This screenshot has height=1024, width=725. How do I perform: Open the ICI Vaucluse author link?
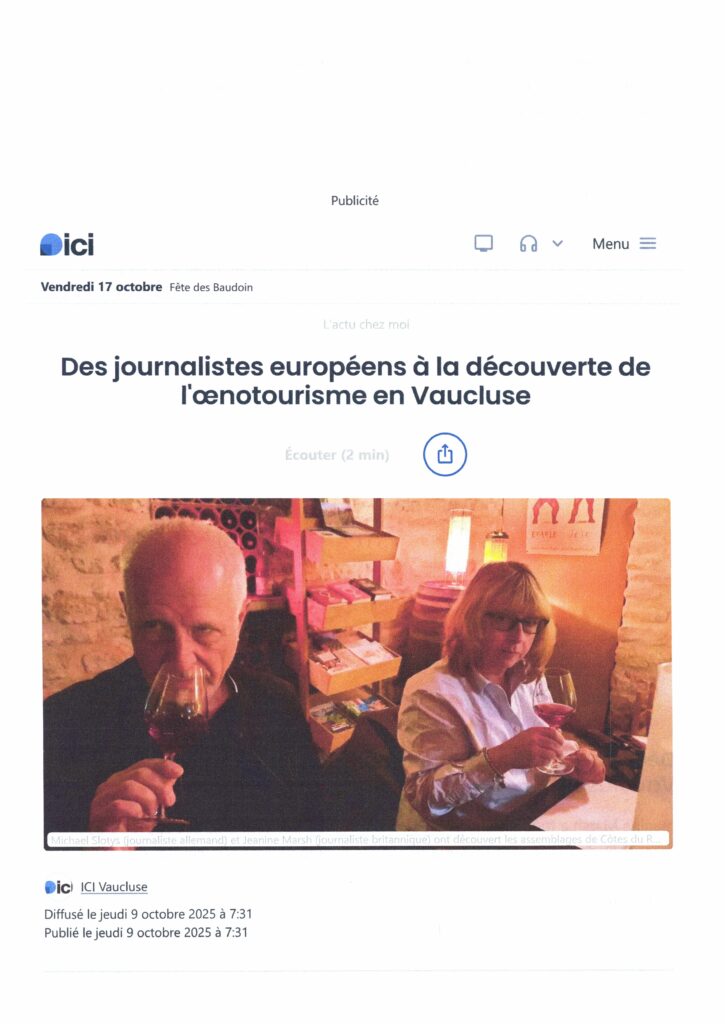pos(114,887)
